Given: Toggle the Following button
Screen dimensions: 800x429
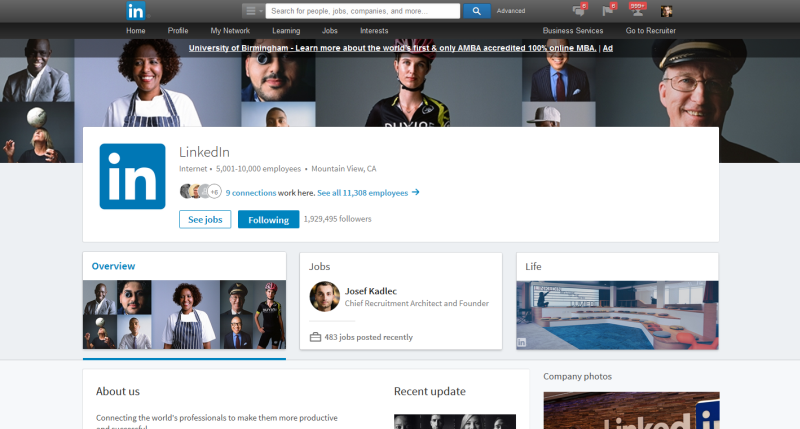Looking at the screenshot, I should (x=268, y=219).
